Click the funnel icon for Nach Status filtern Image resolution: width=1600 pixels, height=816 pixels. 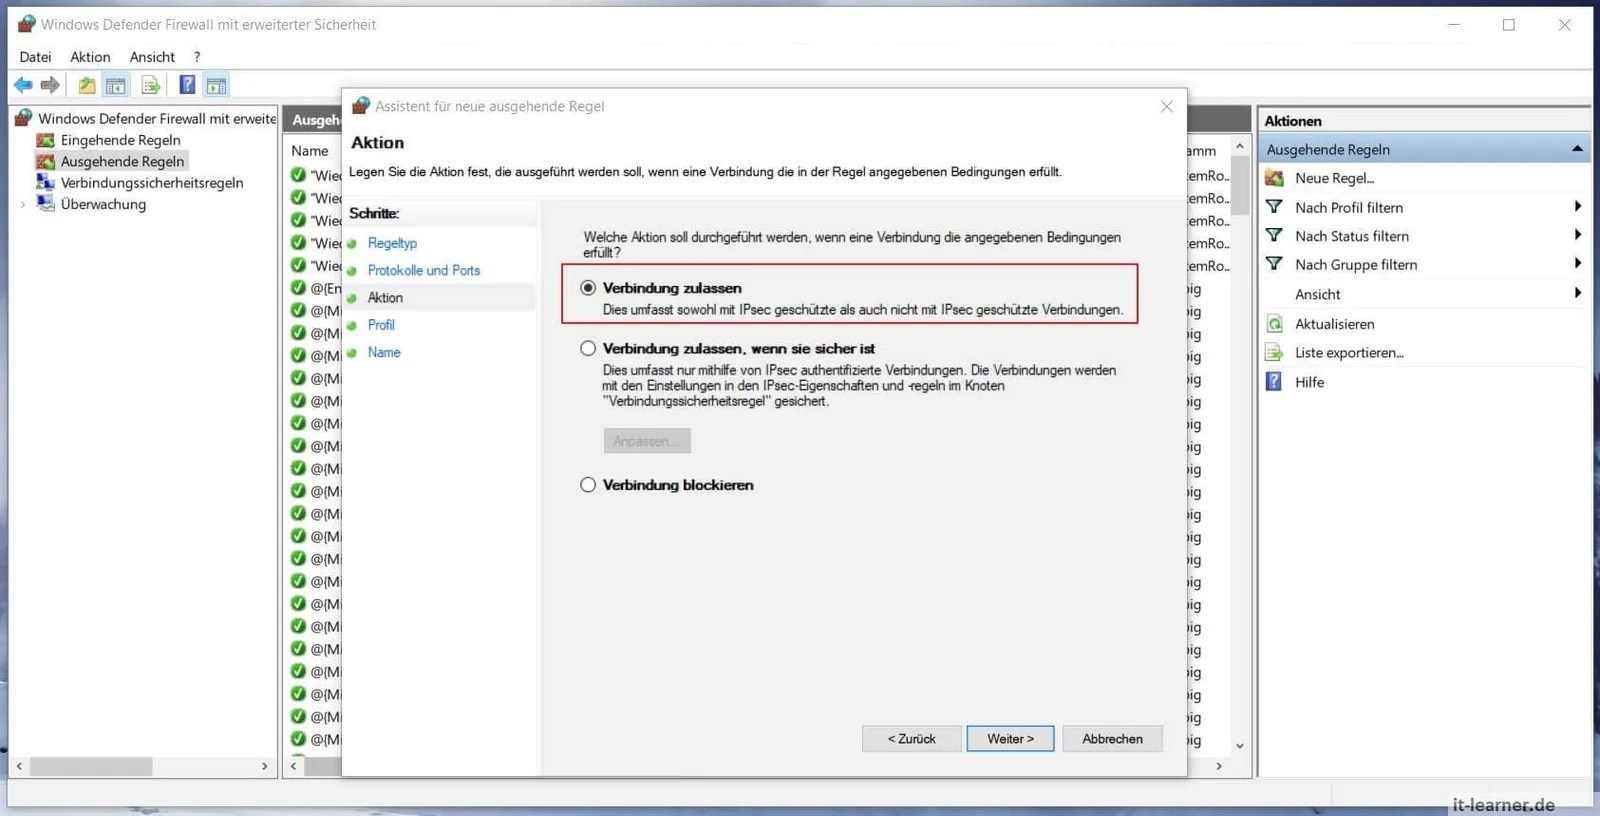[x=1274, y=236]
